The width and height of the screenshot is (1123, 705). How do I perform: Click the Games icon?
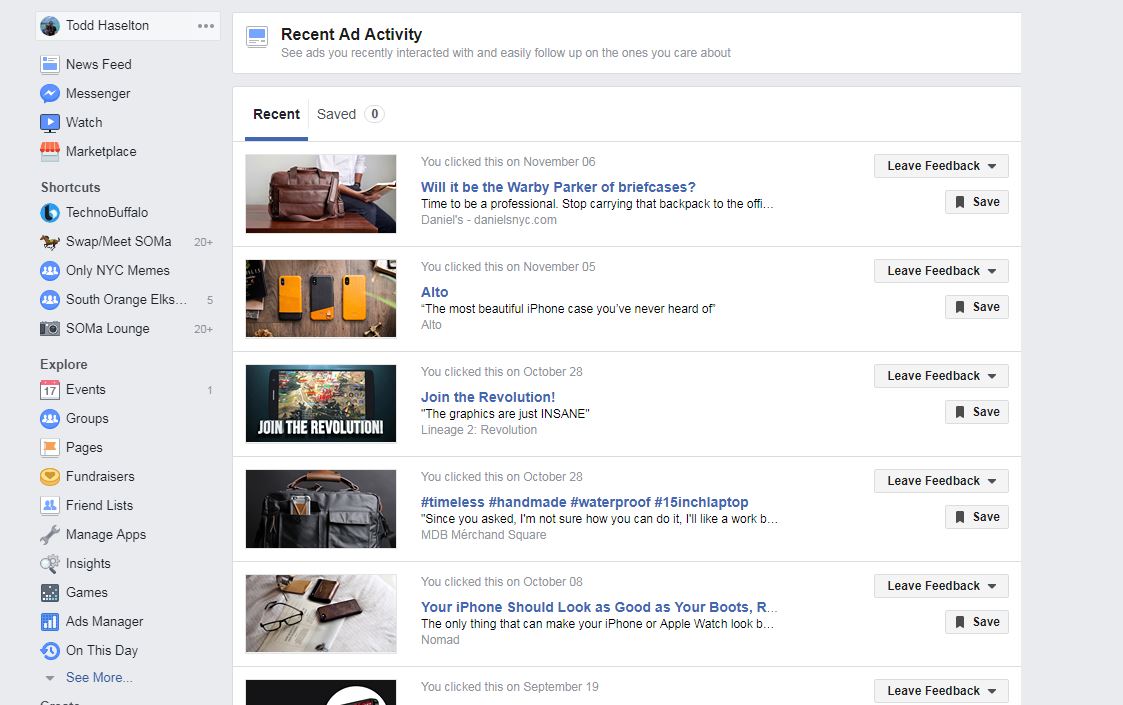[x=49, y=593]
